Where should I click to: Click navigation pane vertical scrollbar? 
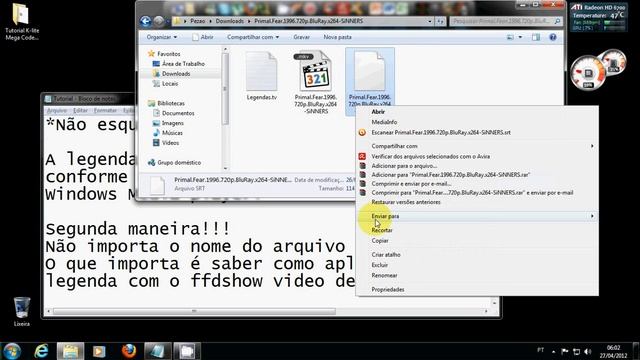(x=225, y=108)
